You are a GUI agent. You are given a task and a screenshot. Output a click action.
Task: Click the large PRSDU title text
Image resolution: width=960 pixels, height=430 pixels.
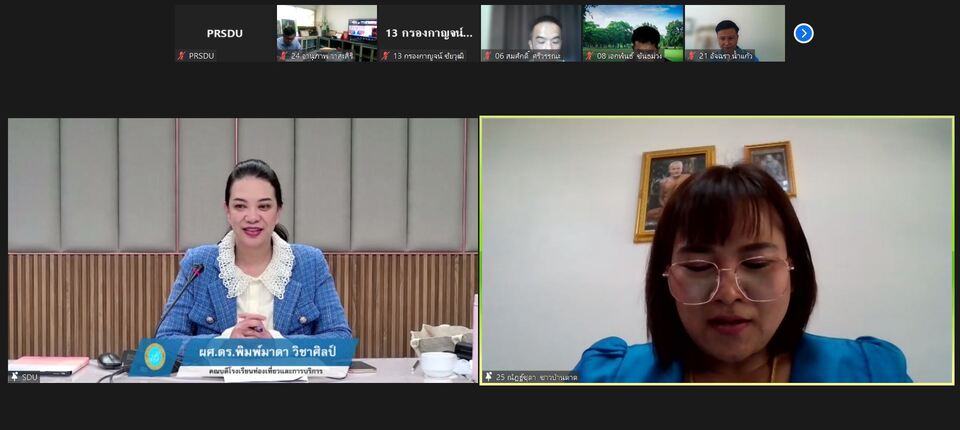[225, 33]
